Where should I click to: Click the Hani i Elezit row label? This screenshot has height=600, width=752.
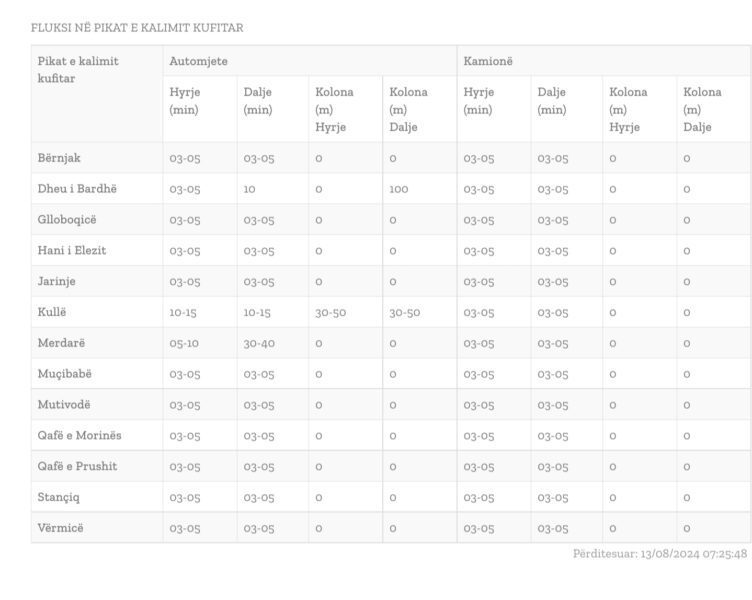point(72,250)
